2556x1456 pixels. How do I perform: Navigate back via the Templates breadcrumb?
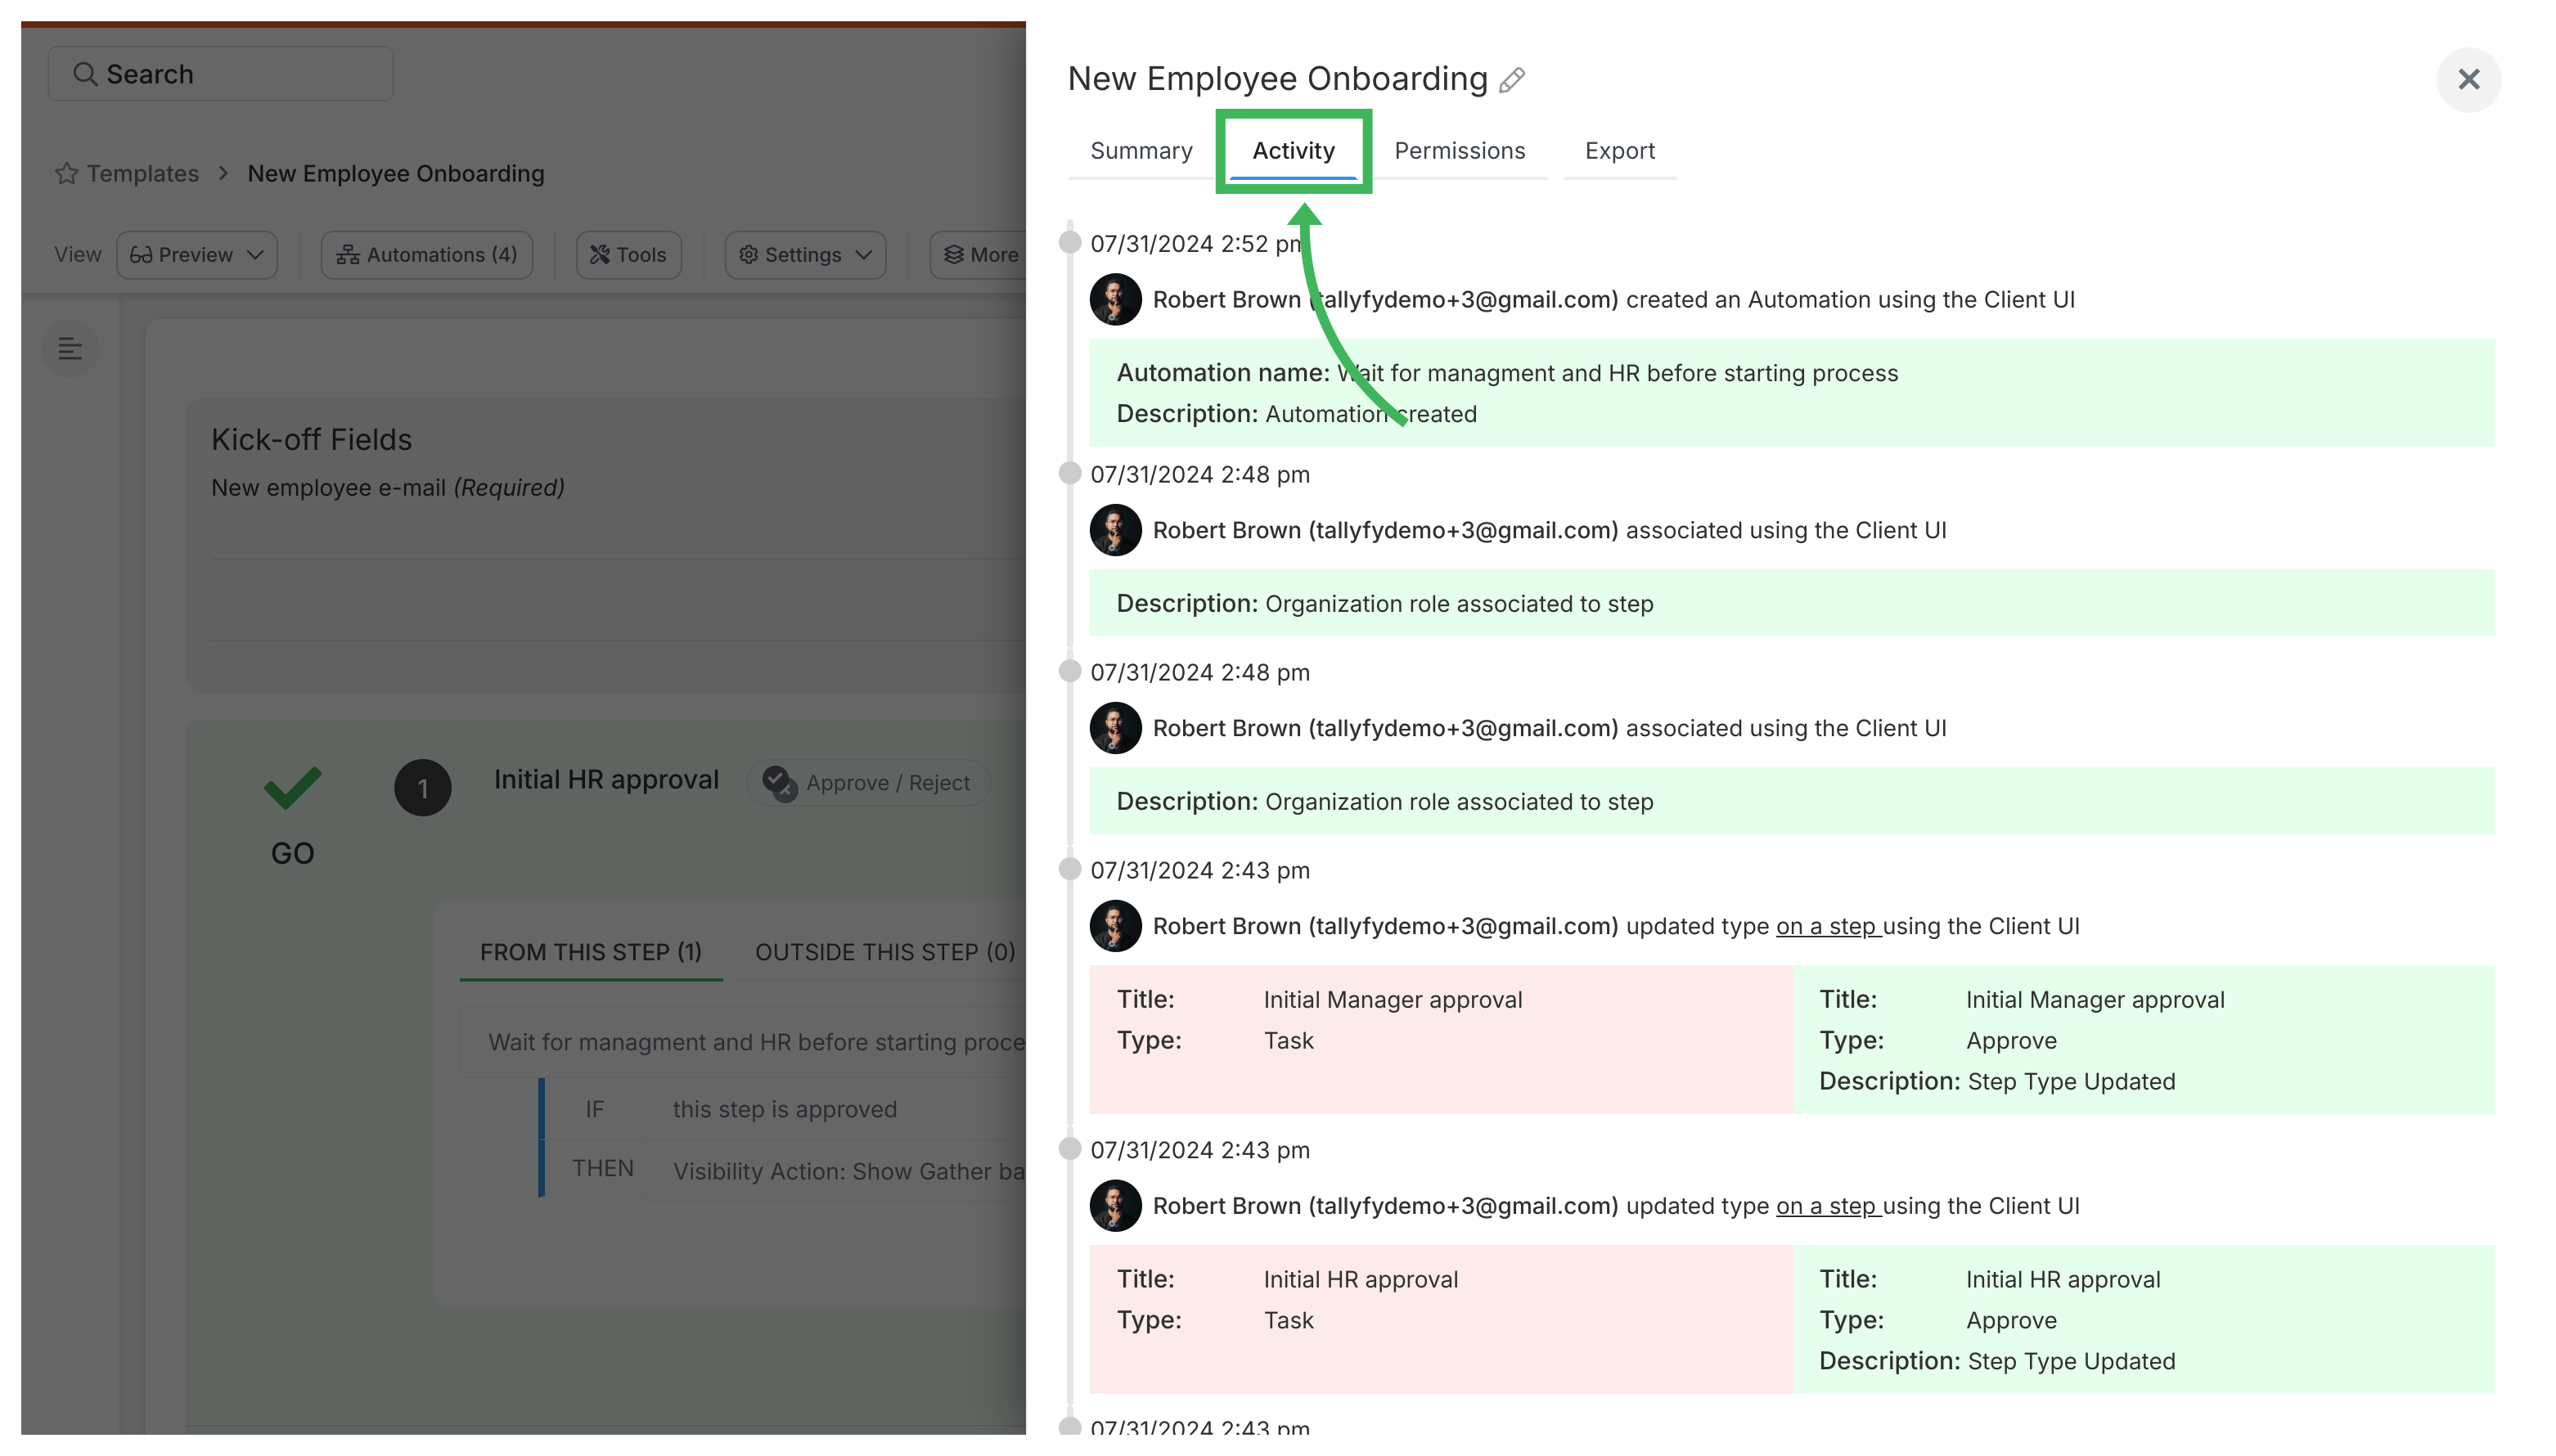click(x=142, y=173)
